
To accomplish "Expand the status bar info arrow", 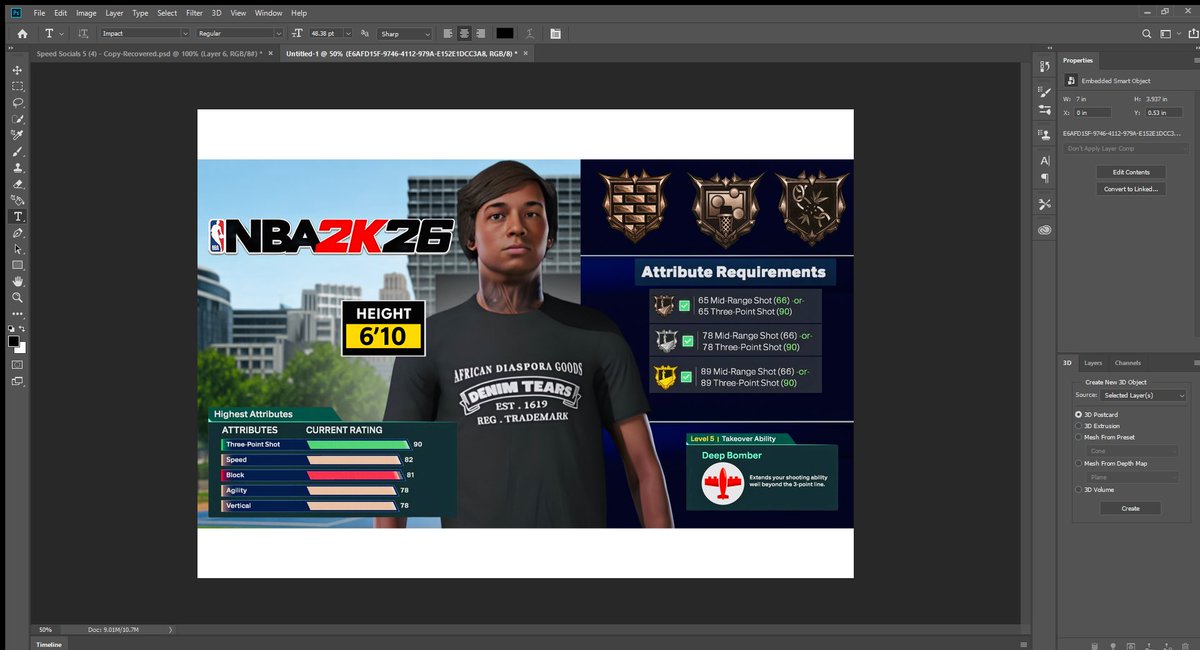I will pyautogui.click(x=172, y=630).
